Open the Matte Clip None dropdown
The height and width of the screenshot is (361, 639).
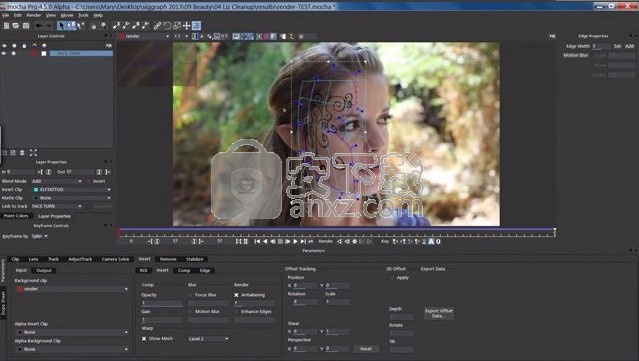[72, 198]
